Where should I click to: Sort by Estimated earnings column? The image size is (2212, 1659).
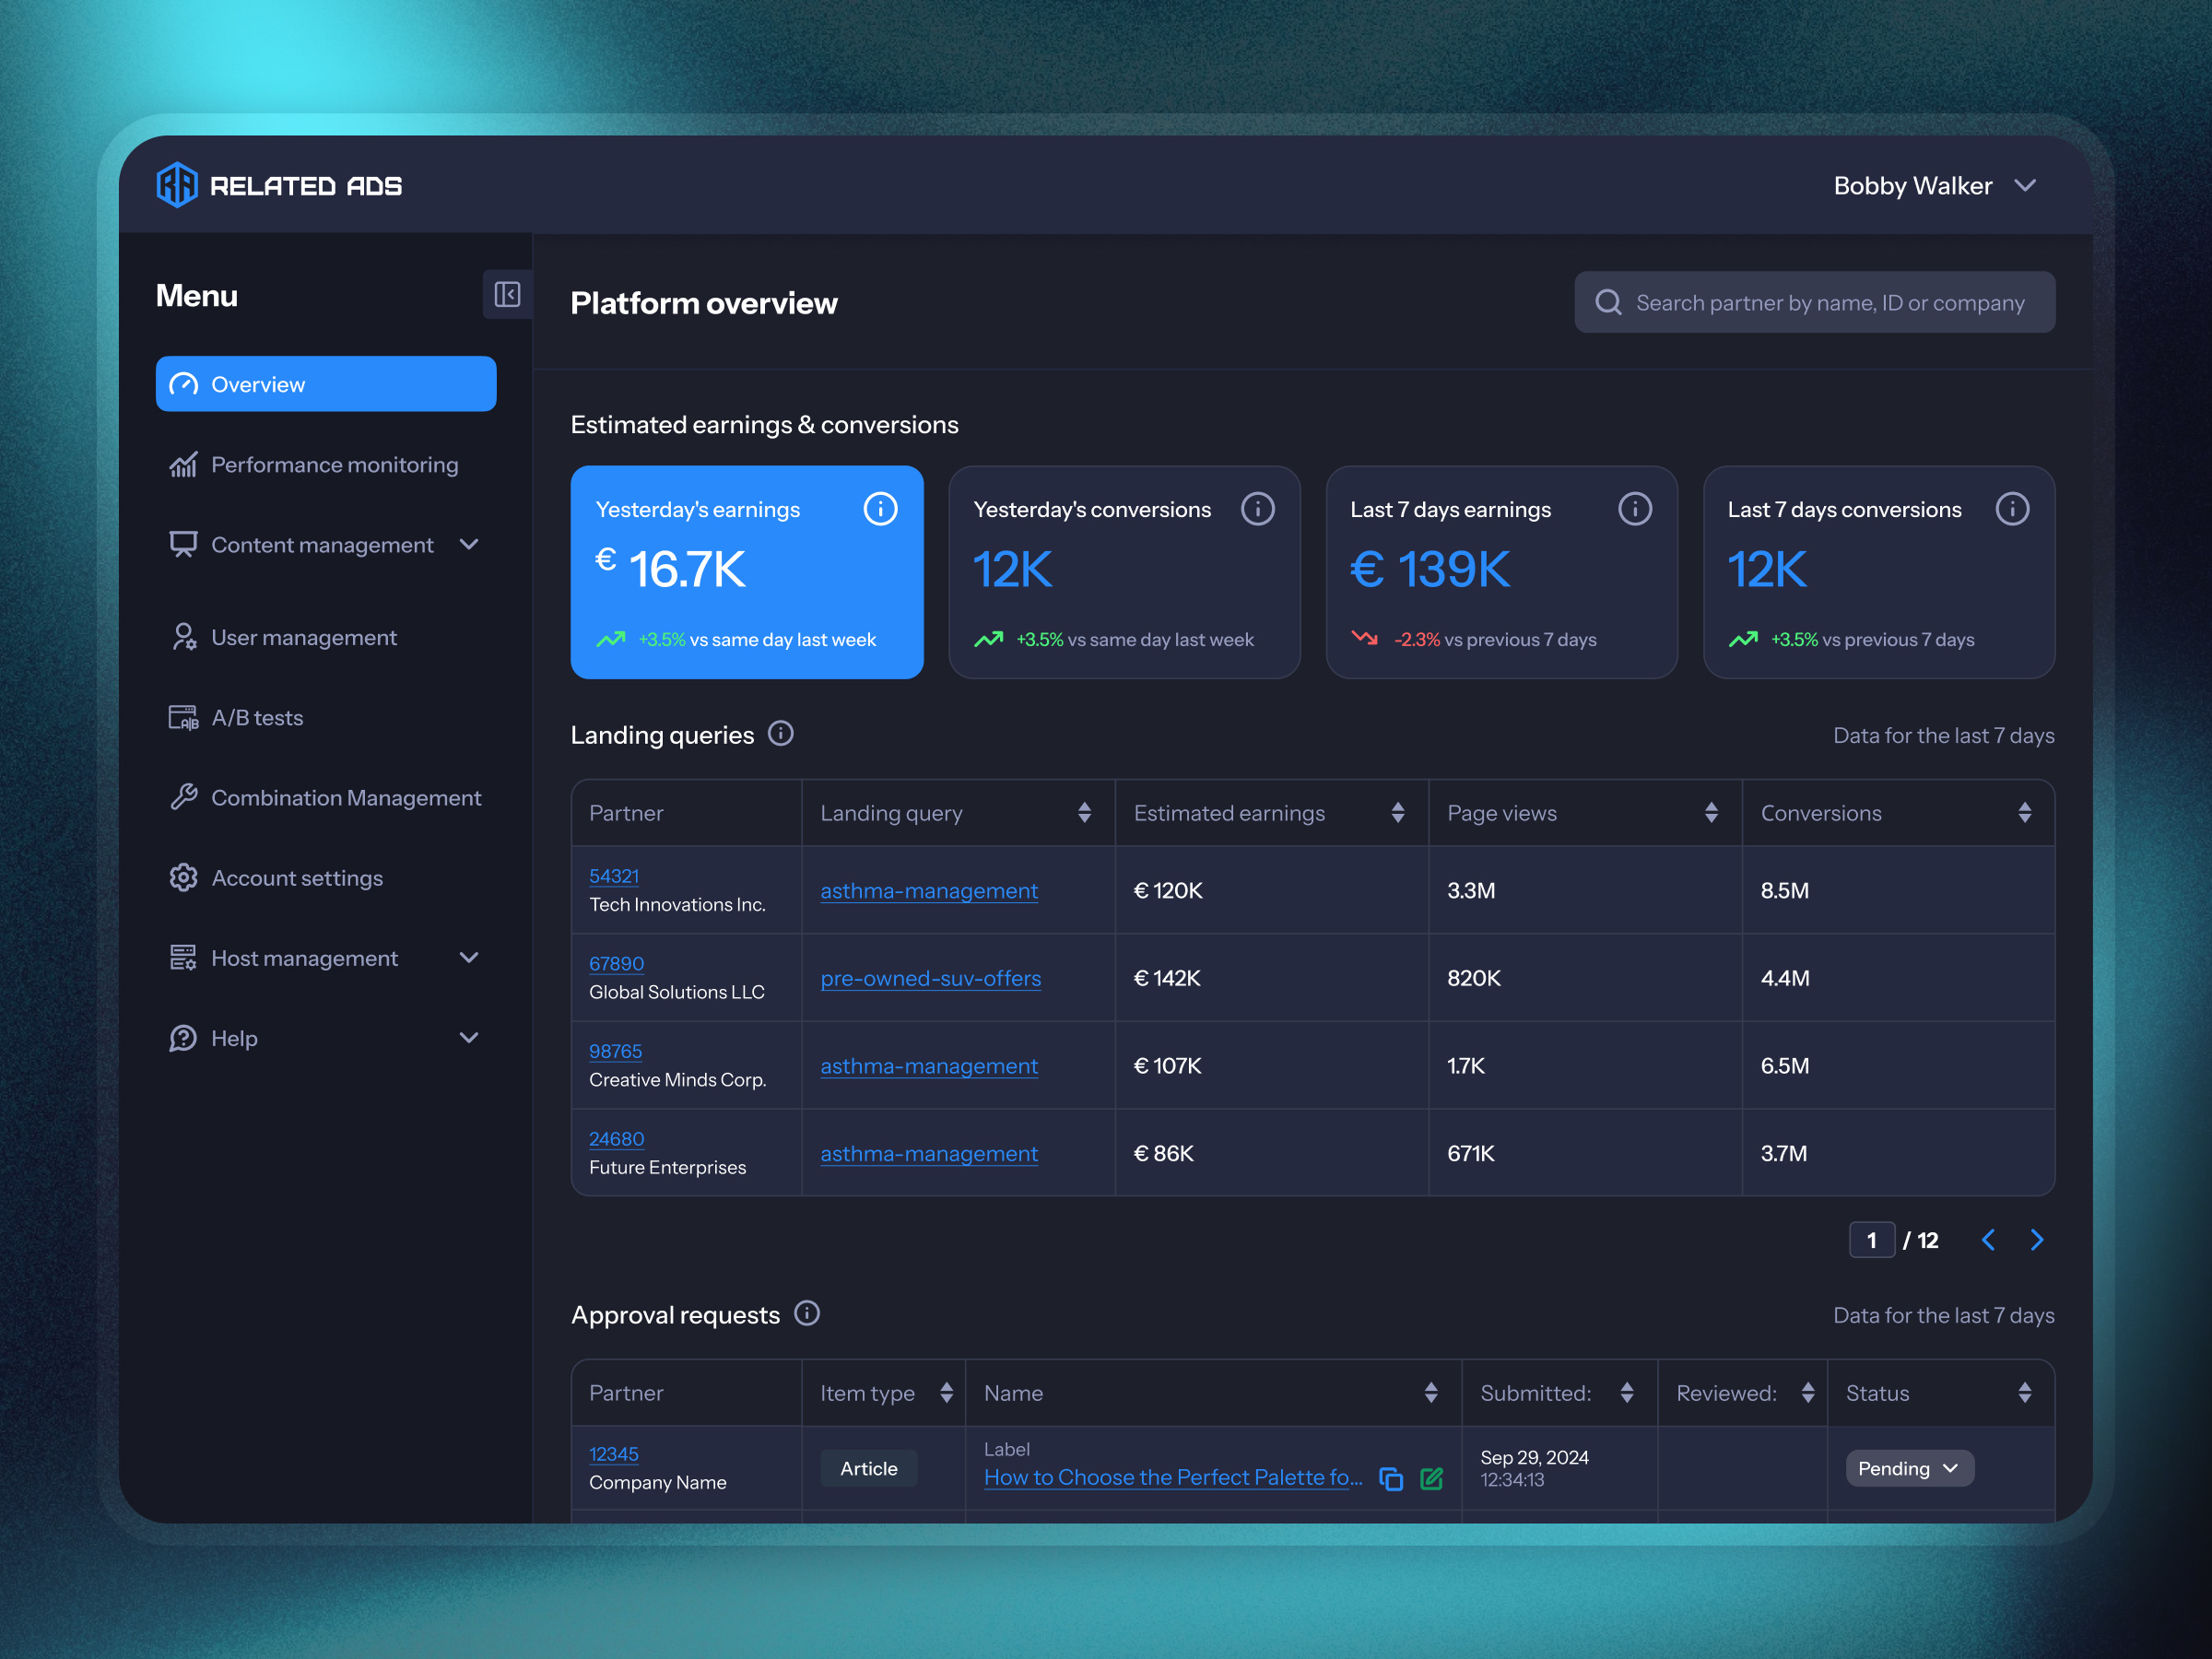coord(1397,813)
